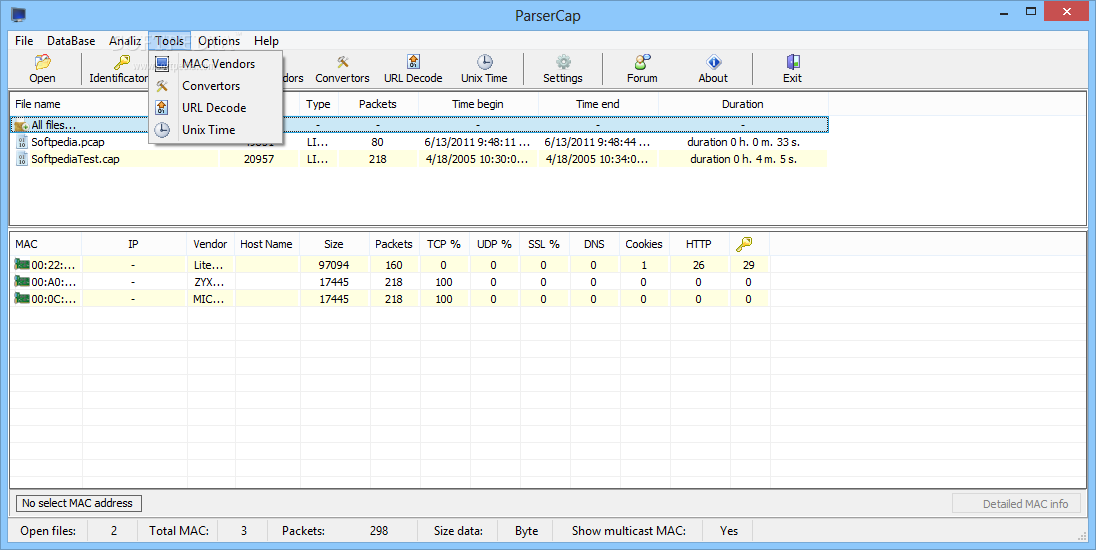Sort files by Time end column
Image resolution: width=1096 pixels, height=550 pixels.
[598, 104]
